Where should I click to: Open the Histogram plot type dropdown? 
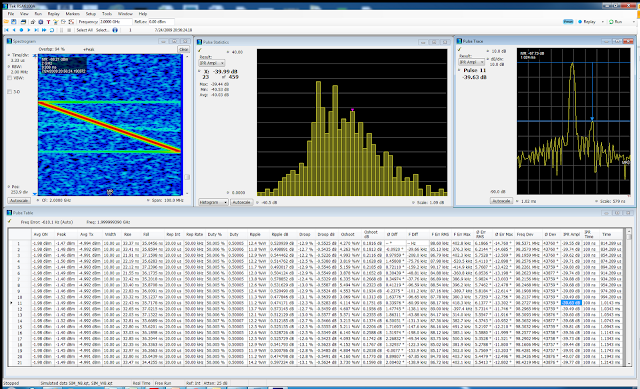[x=213, y=202]
